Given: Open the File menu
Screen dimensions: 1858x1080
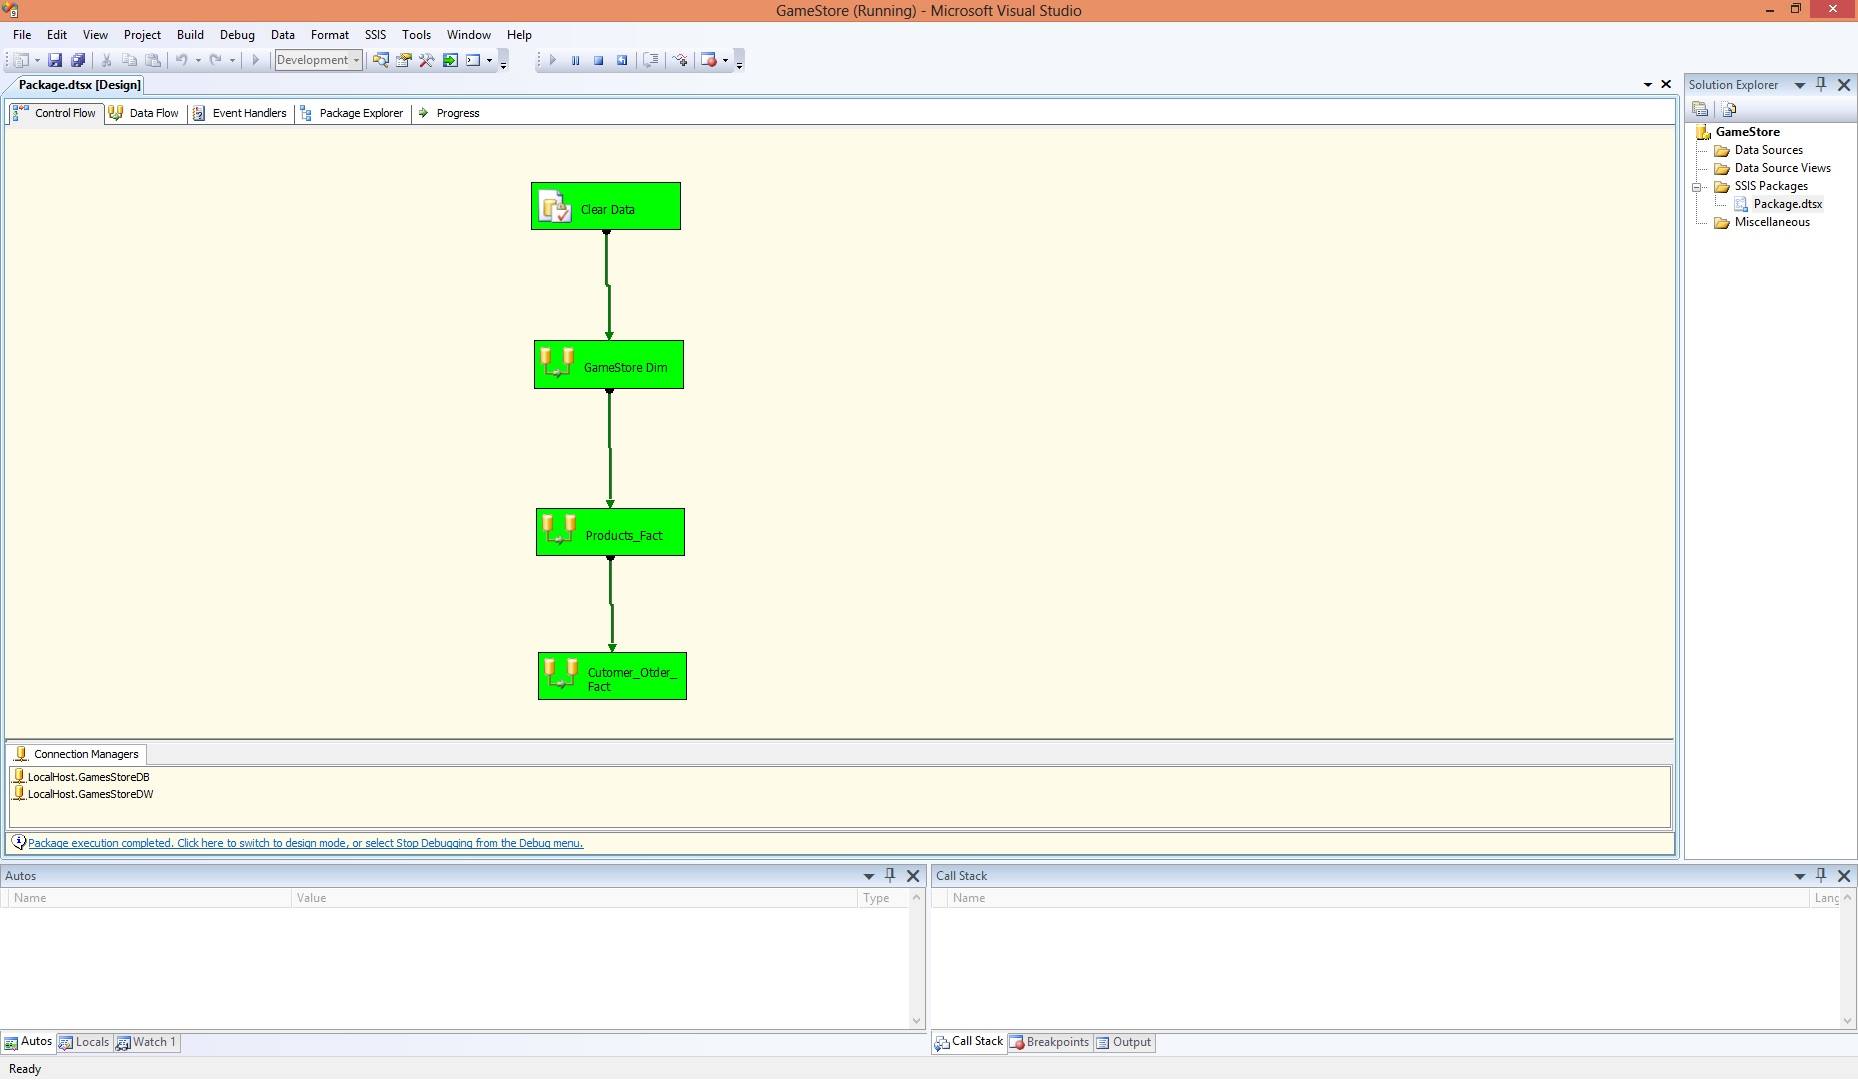Looking at the screenshot, I should 22,35.
